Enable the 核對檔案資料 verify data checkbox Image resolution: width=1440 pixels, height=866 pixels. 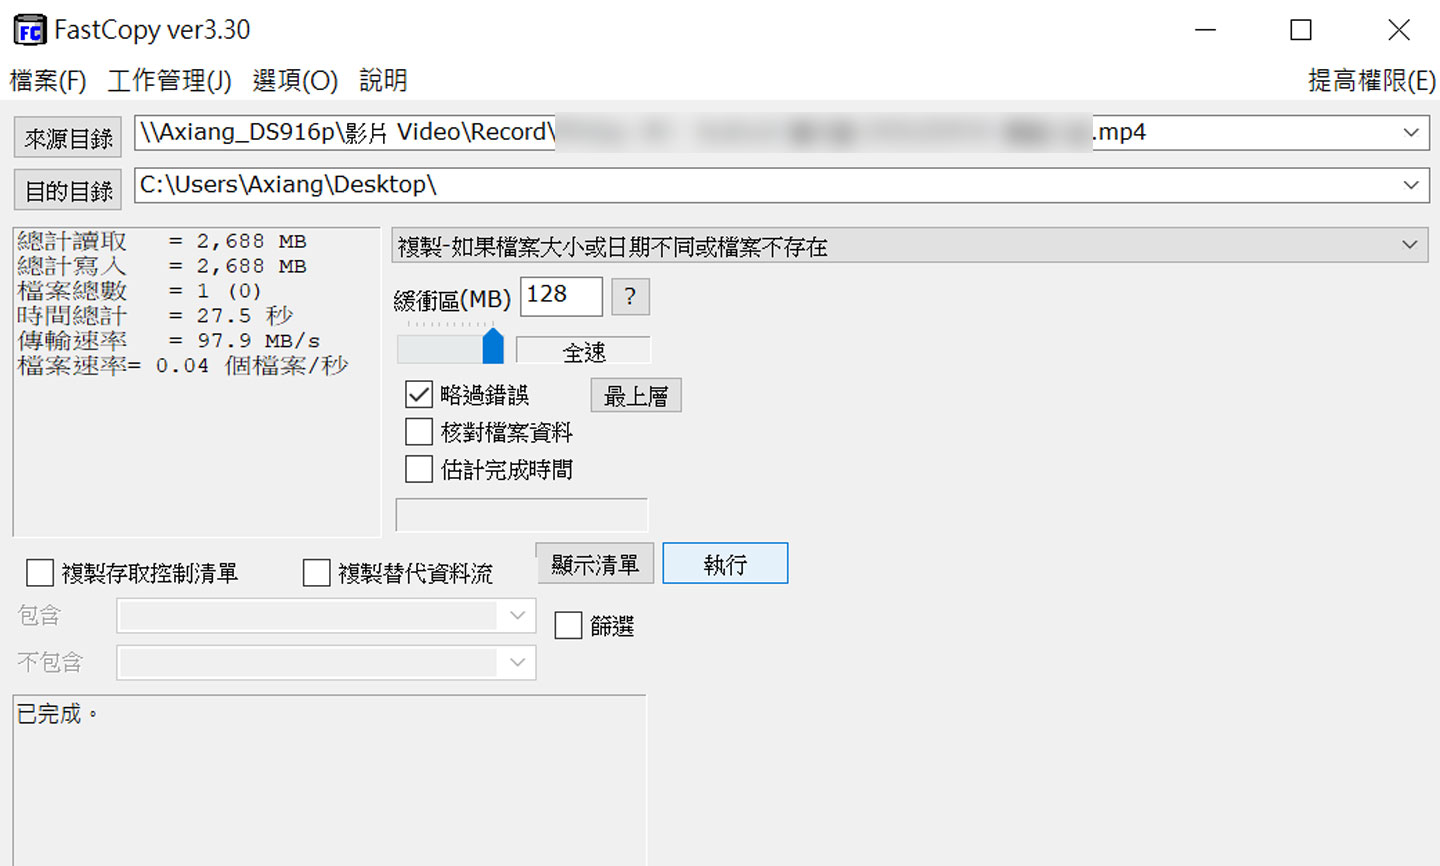pyautogui.click(x=419, y=431)
